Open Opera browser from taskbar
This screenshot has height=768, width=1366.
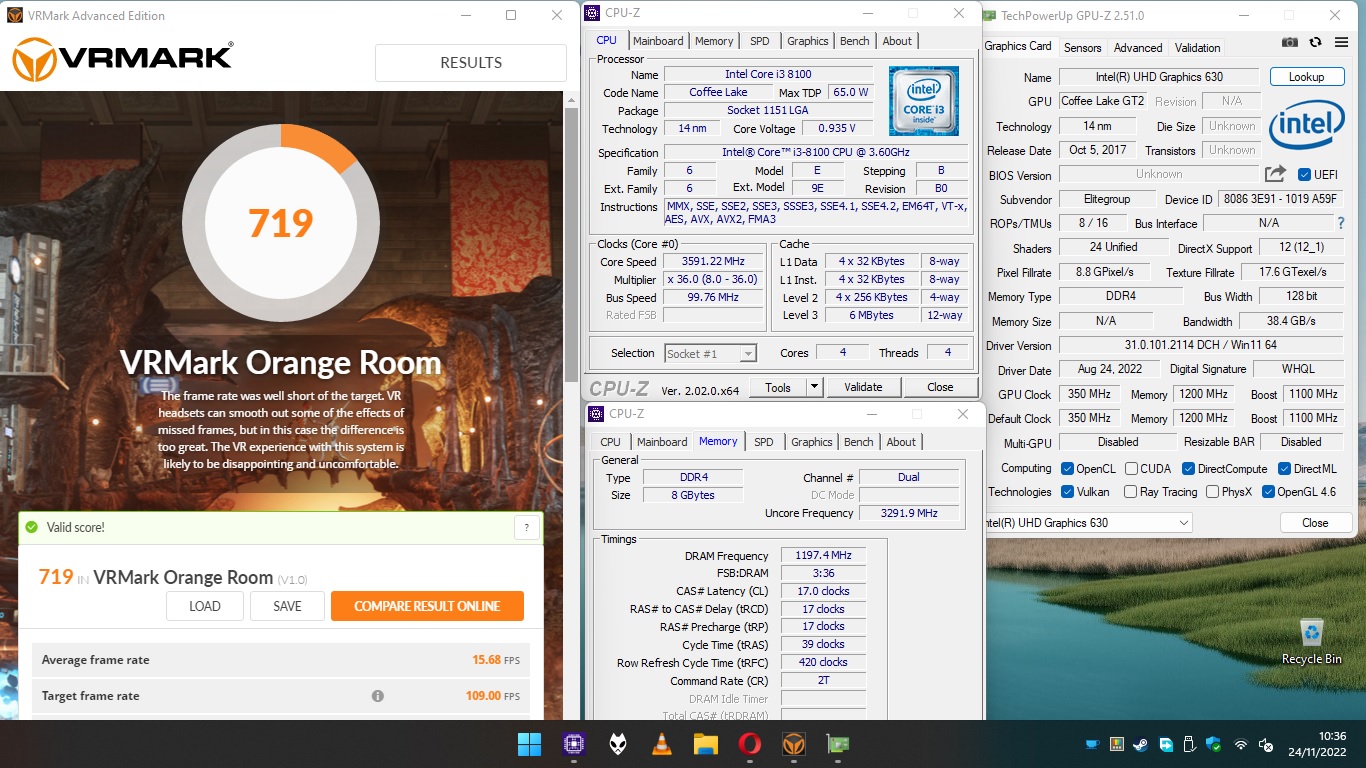click(x=750, y=744)
